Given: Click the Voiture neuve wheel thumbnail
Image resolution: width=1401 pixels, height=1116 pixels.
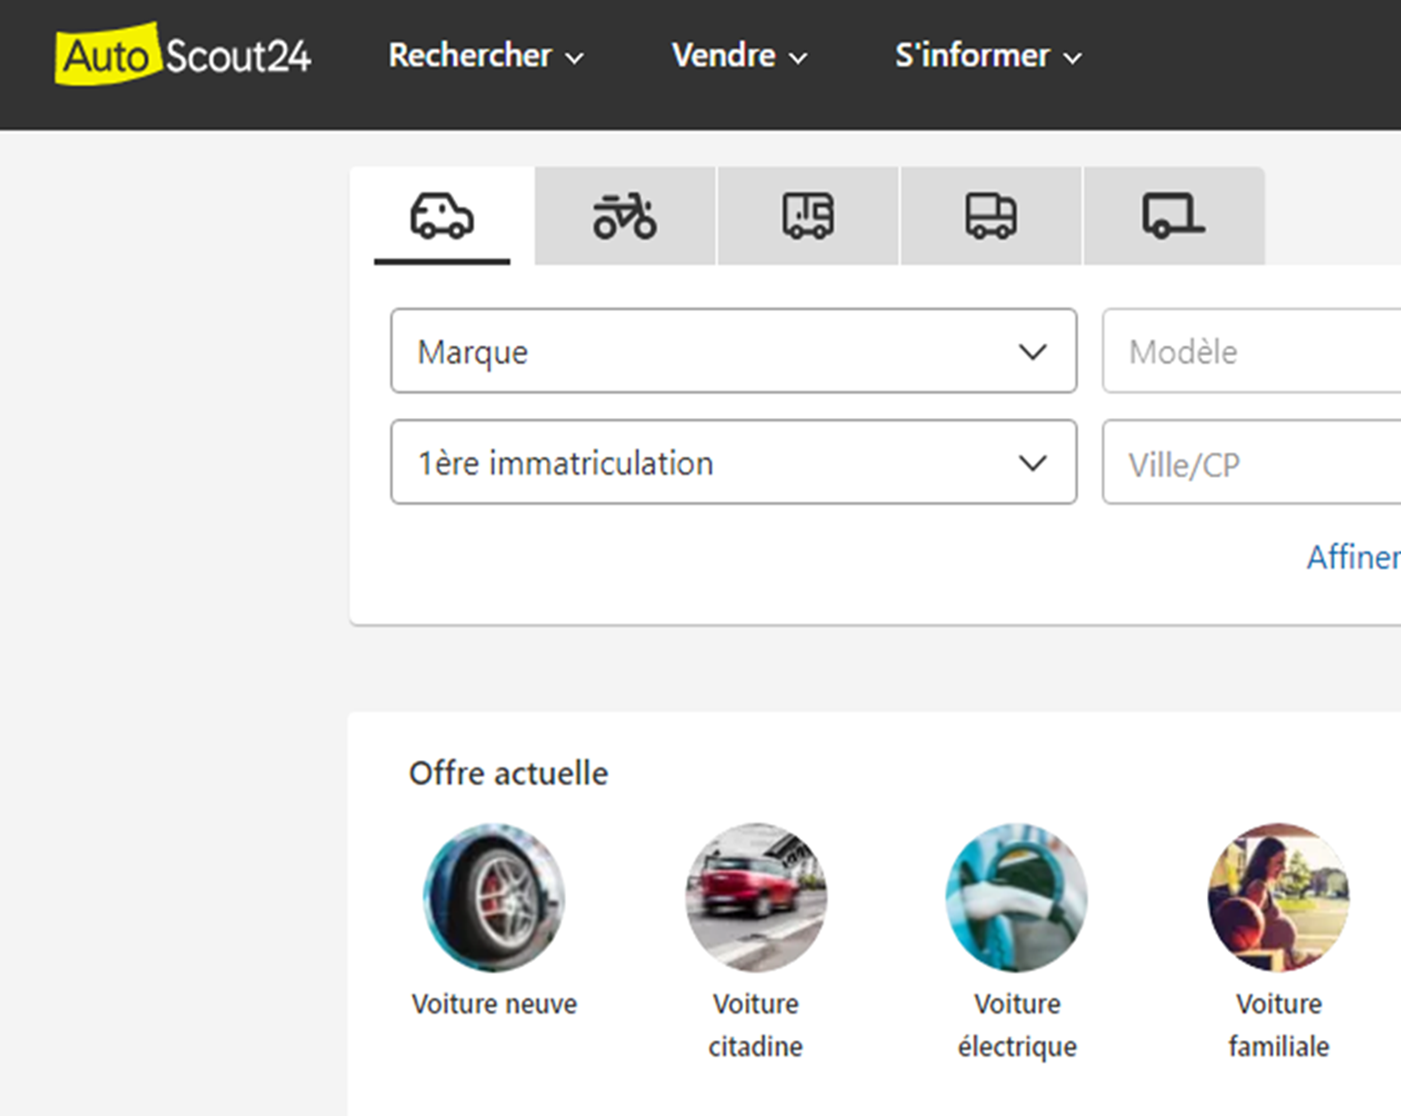Looking at the screenshot, I should pos(494,897).
